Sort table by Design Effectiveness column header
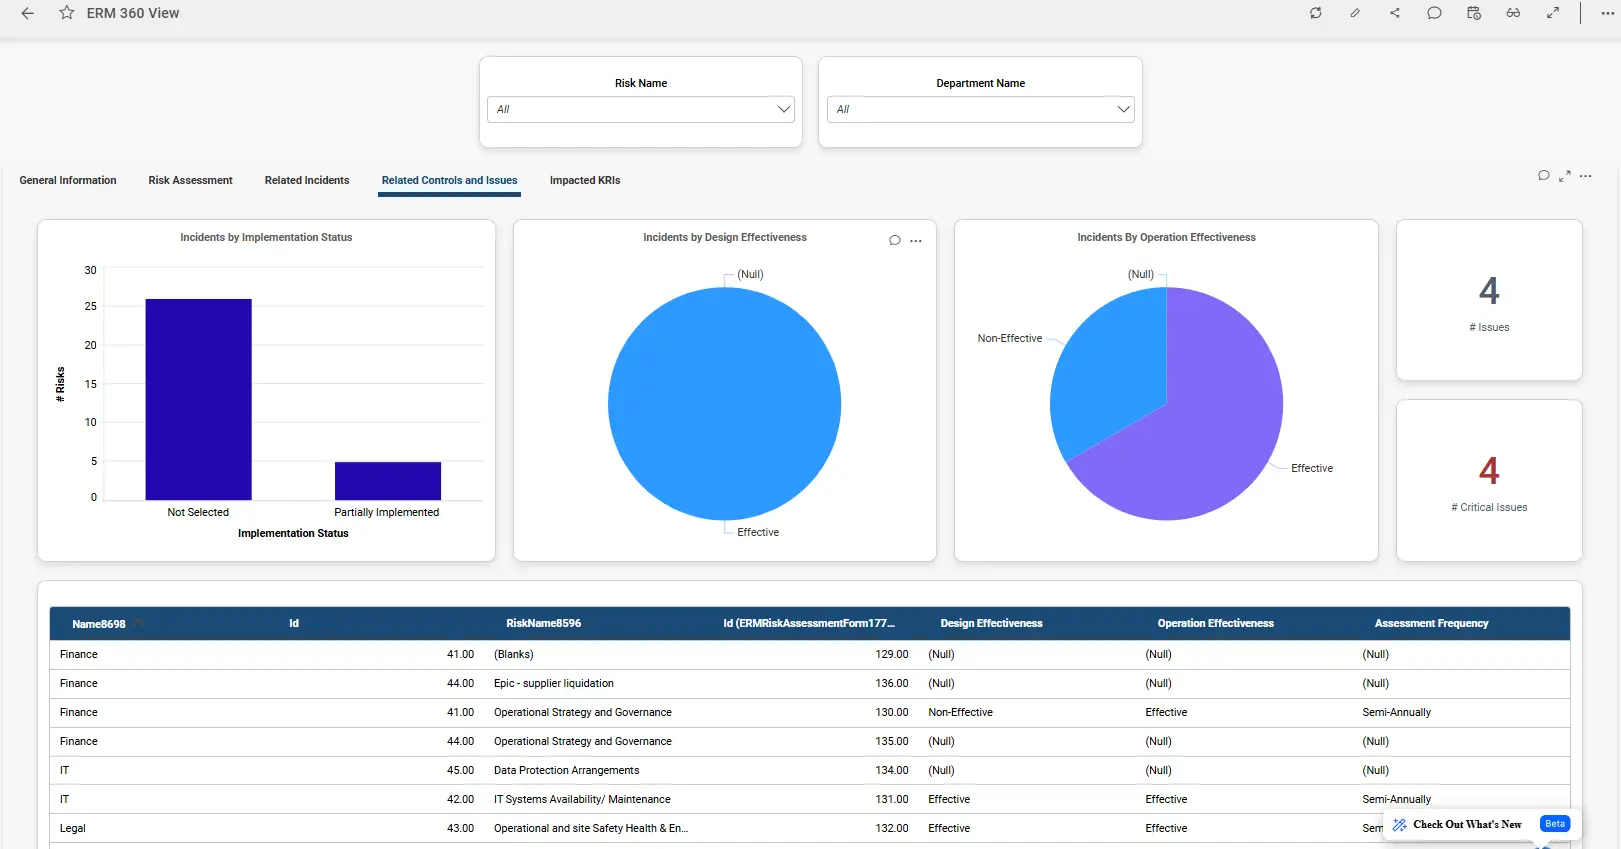The image size is (1621, 849). pos(991,624)
